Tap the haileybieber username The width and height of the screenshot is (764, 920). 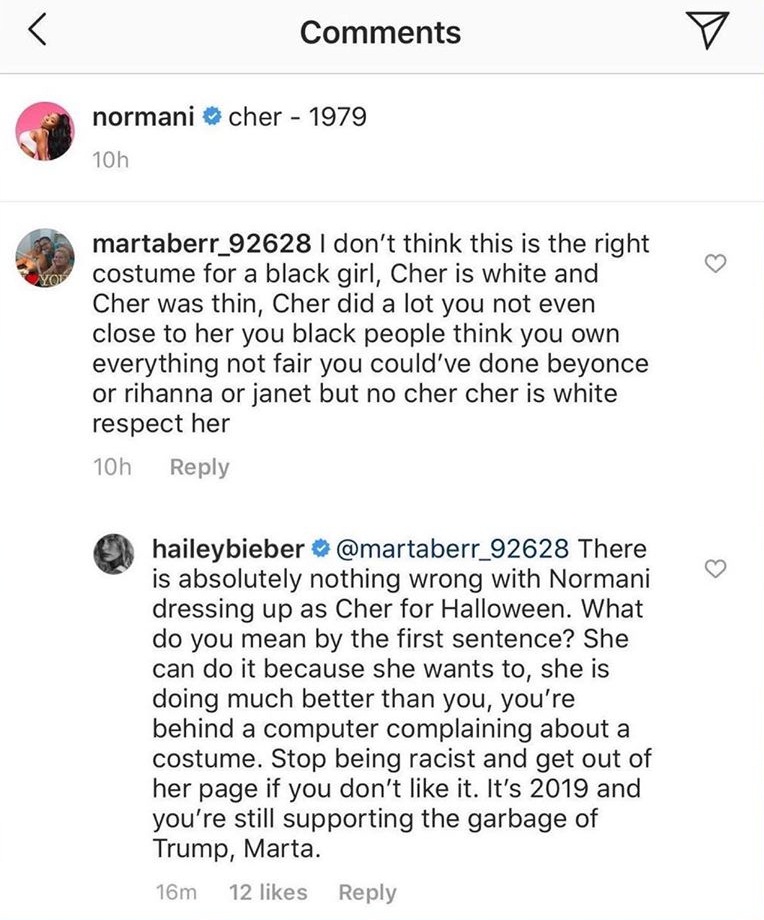(225, 548)
